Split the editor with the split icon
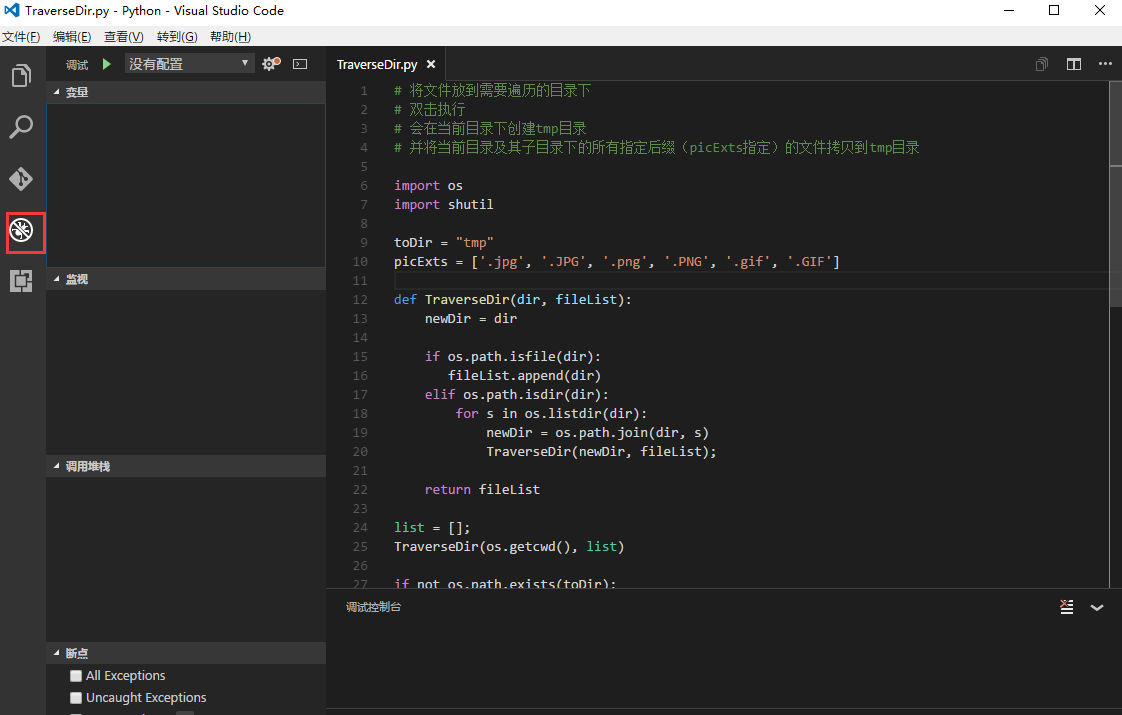Viewport: 1122px width, 715px height. [x=1073, y=64]
